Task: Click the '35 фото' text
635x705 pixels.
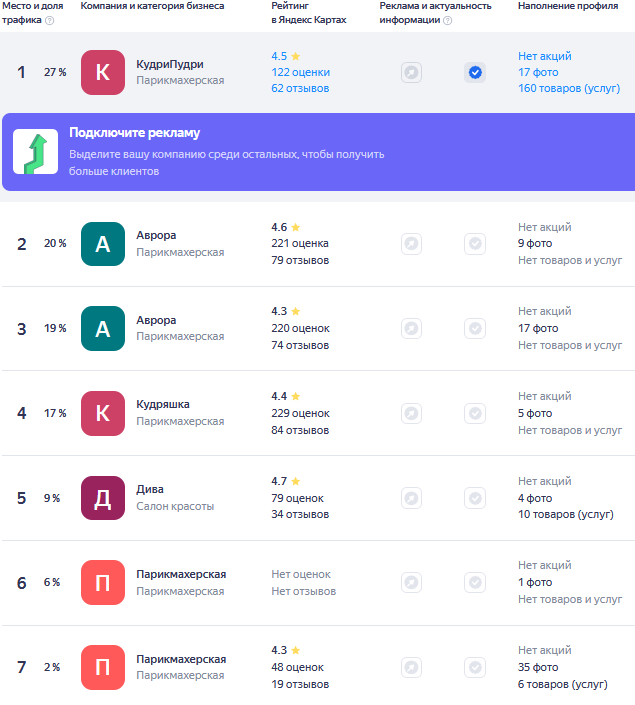Action: pos(538,667)
